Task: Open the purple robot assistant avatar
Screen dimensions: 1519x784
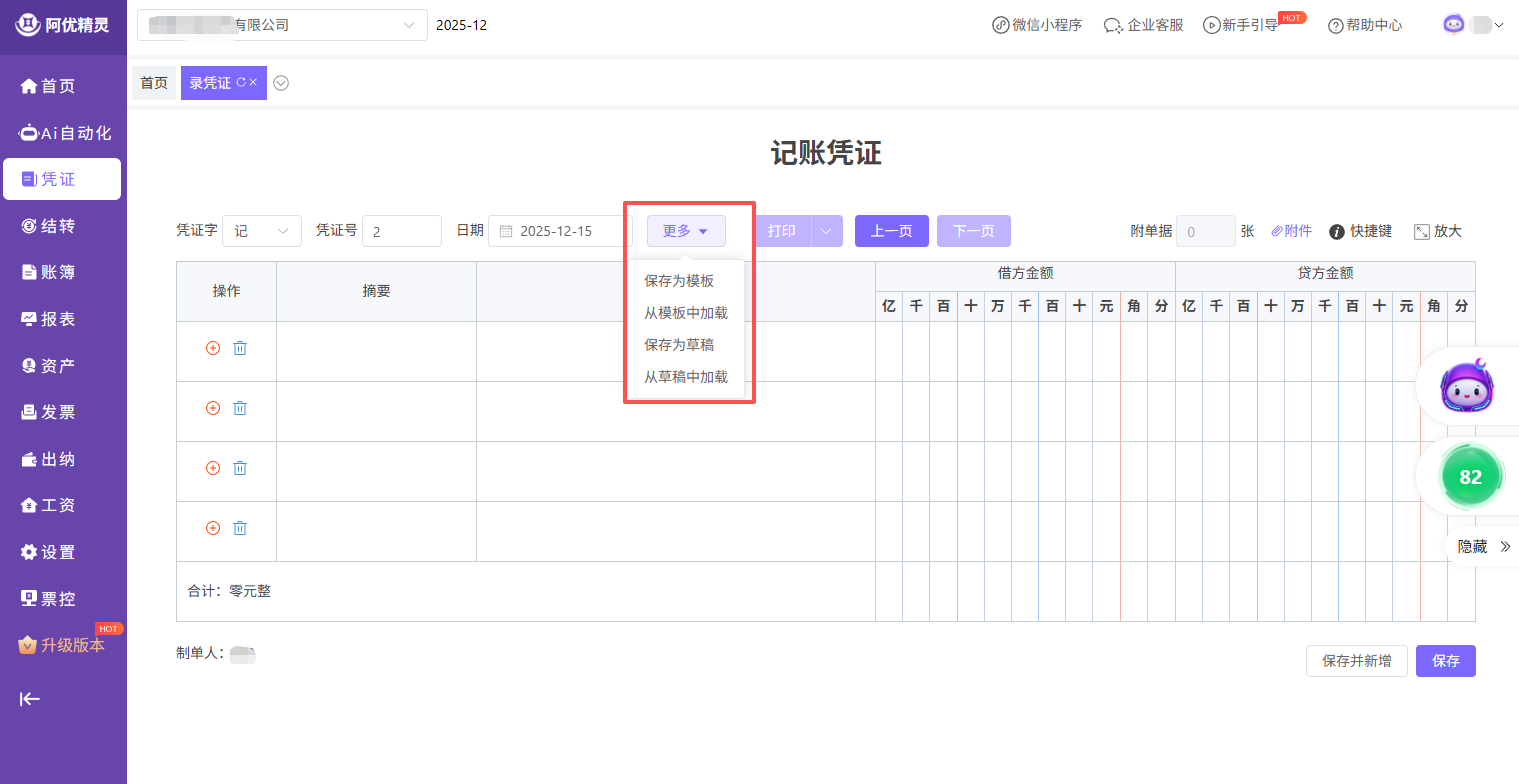Action: click(x=1467, y=387)
